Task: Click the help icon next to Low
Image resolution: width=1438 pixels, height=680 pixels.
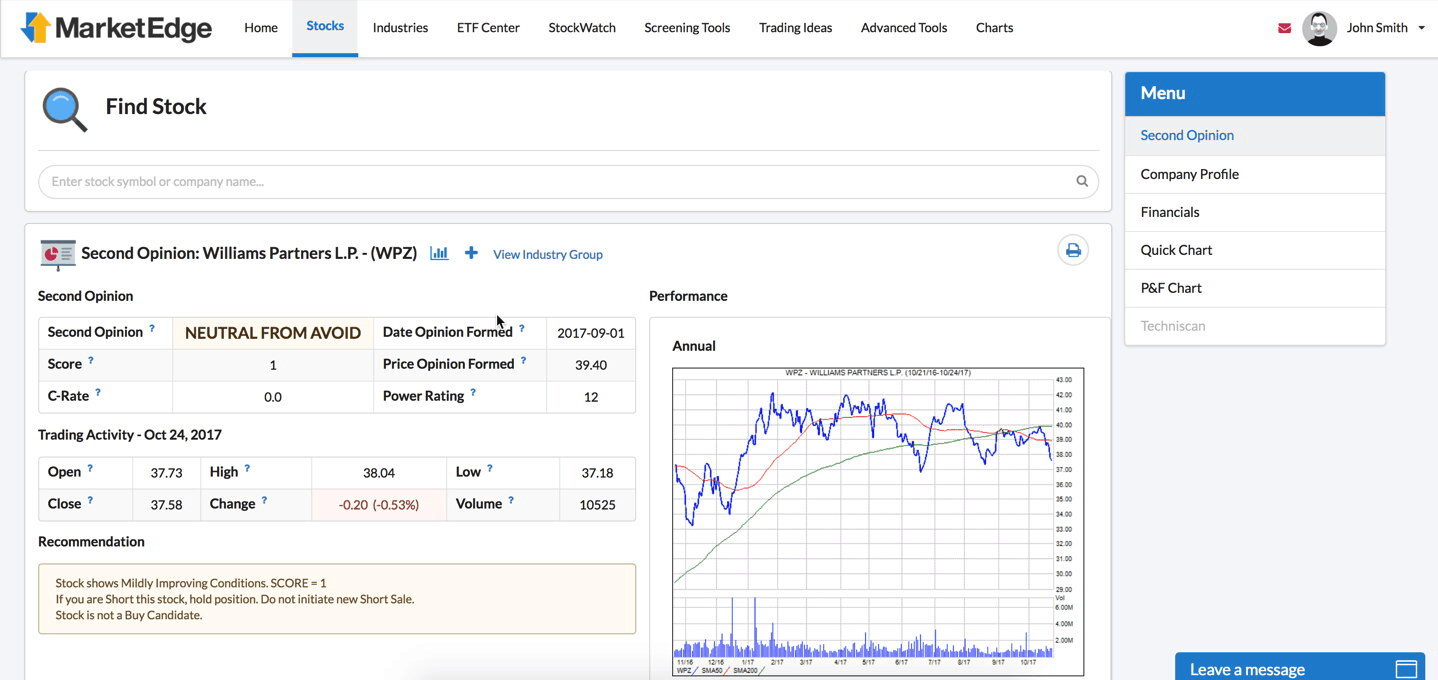Action: pos(490,468)
